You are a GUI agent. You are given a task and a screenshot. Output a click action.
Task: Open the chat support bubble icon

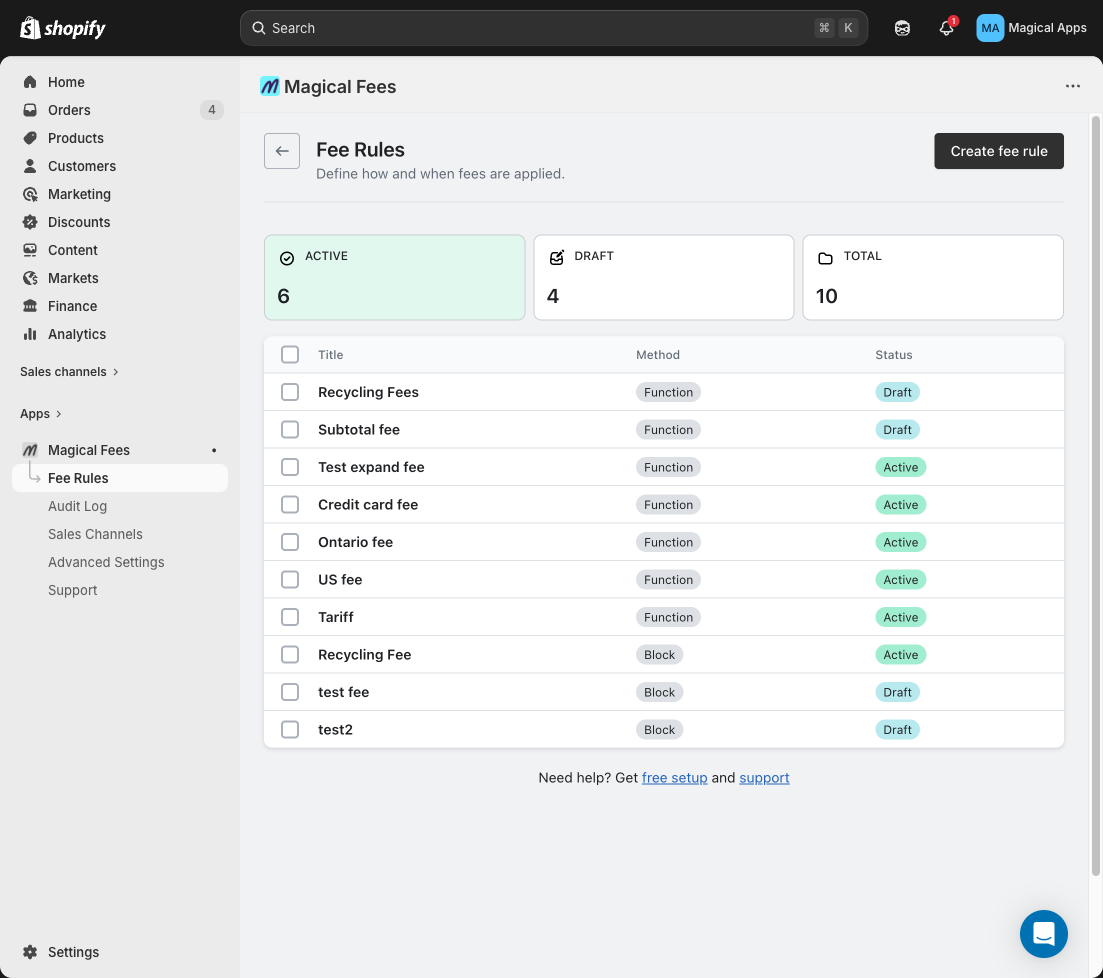[1043, 934]
